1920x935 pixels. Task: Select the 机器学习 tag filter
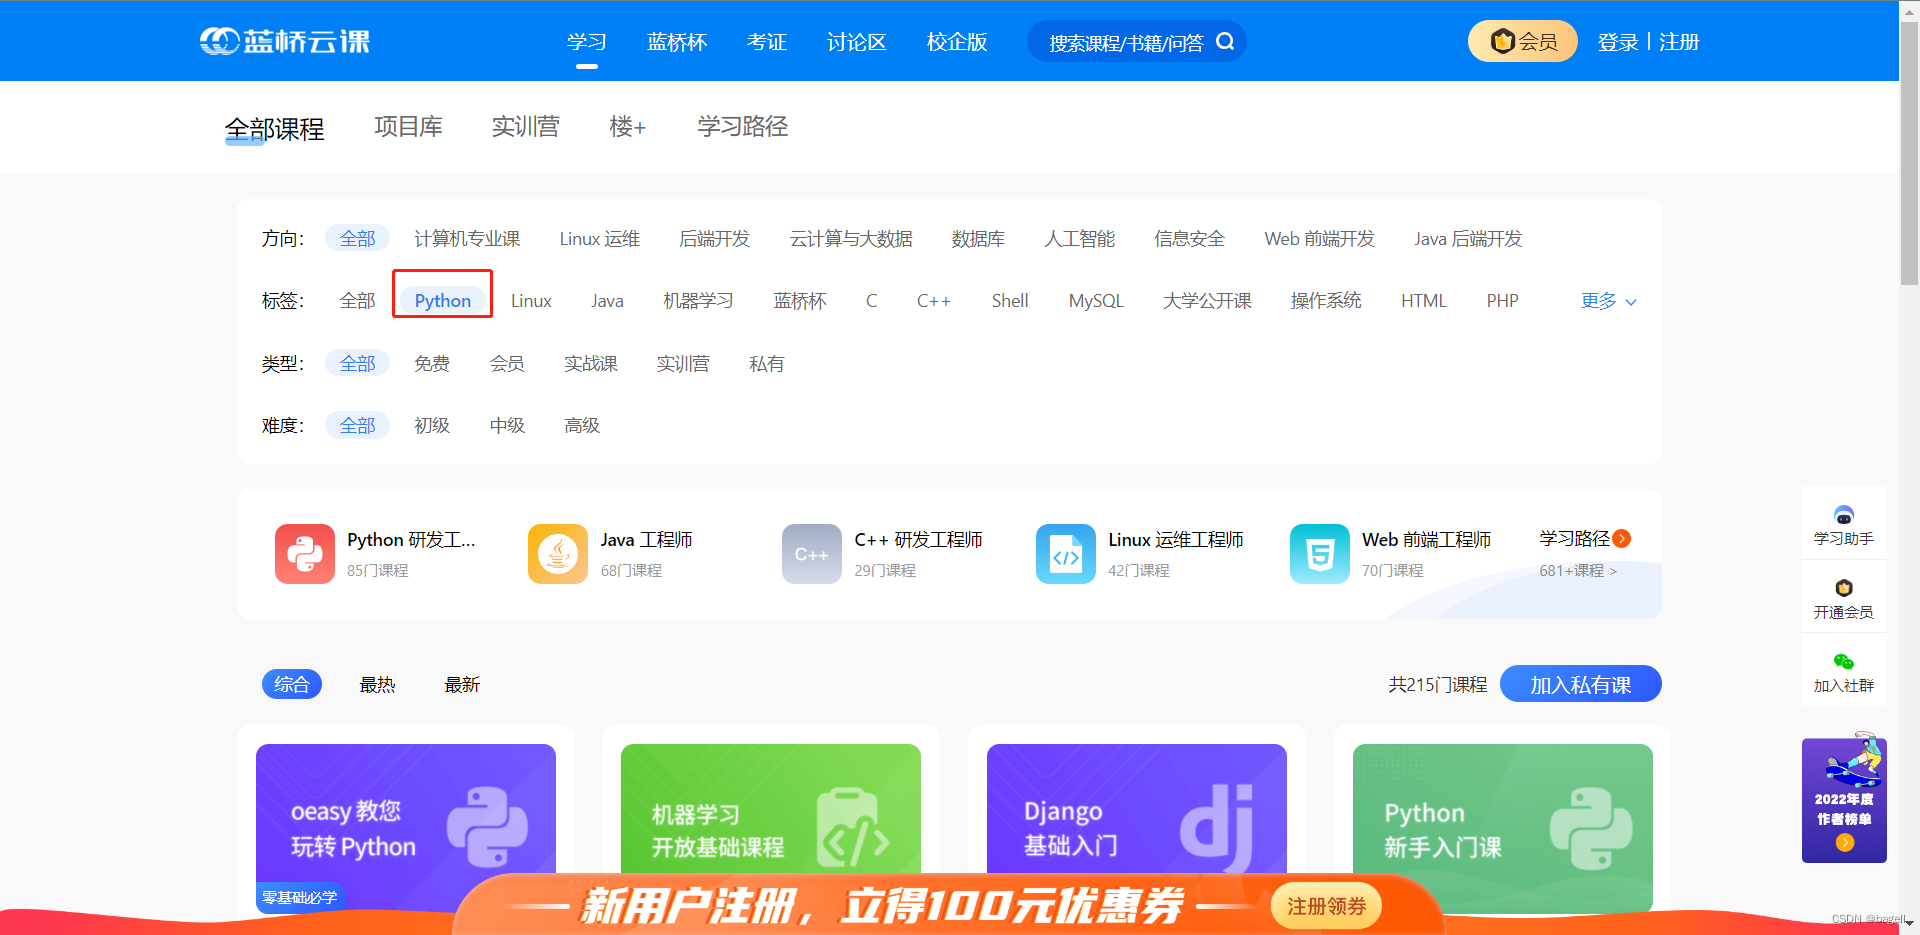(x=698, y=301)
